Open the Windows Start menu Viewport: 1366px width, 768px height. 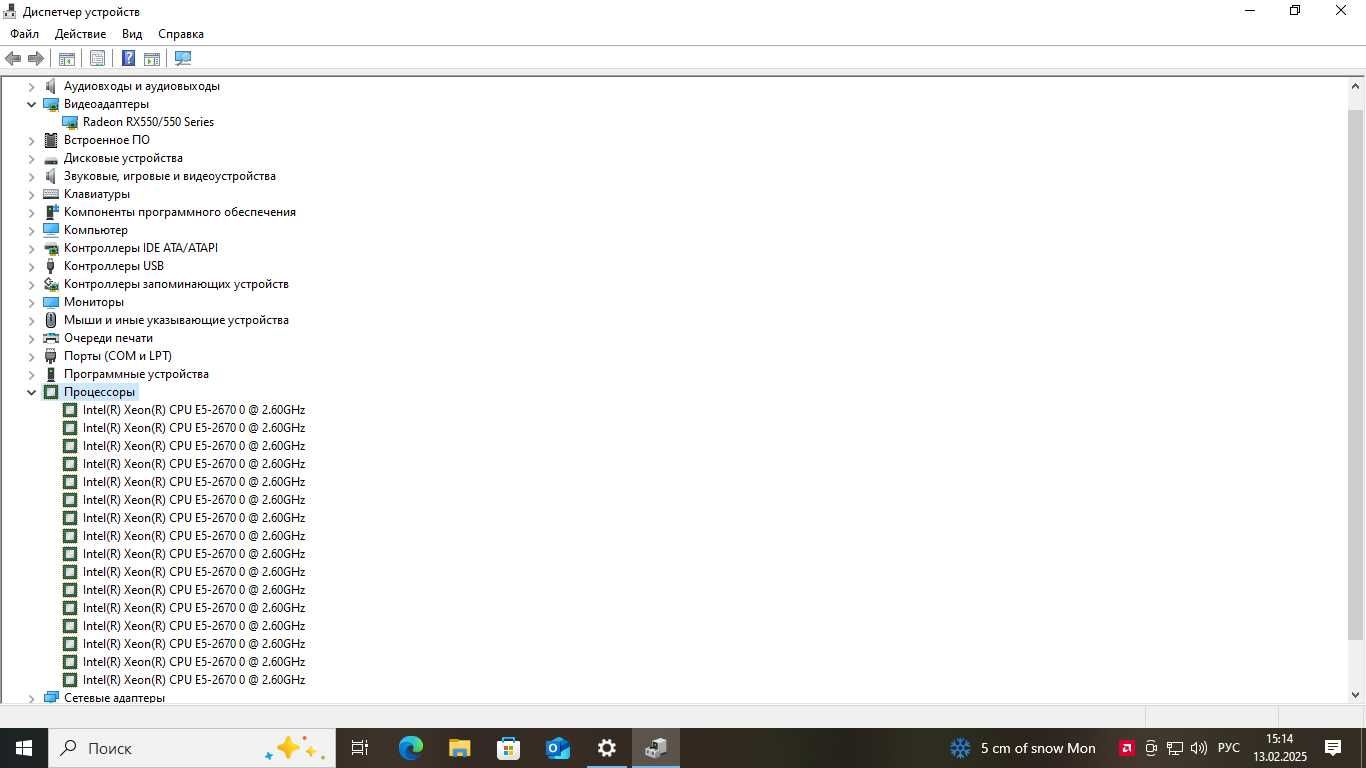point(24,748)
